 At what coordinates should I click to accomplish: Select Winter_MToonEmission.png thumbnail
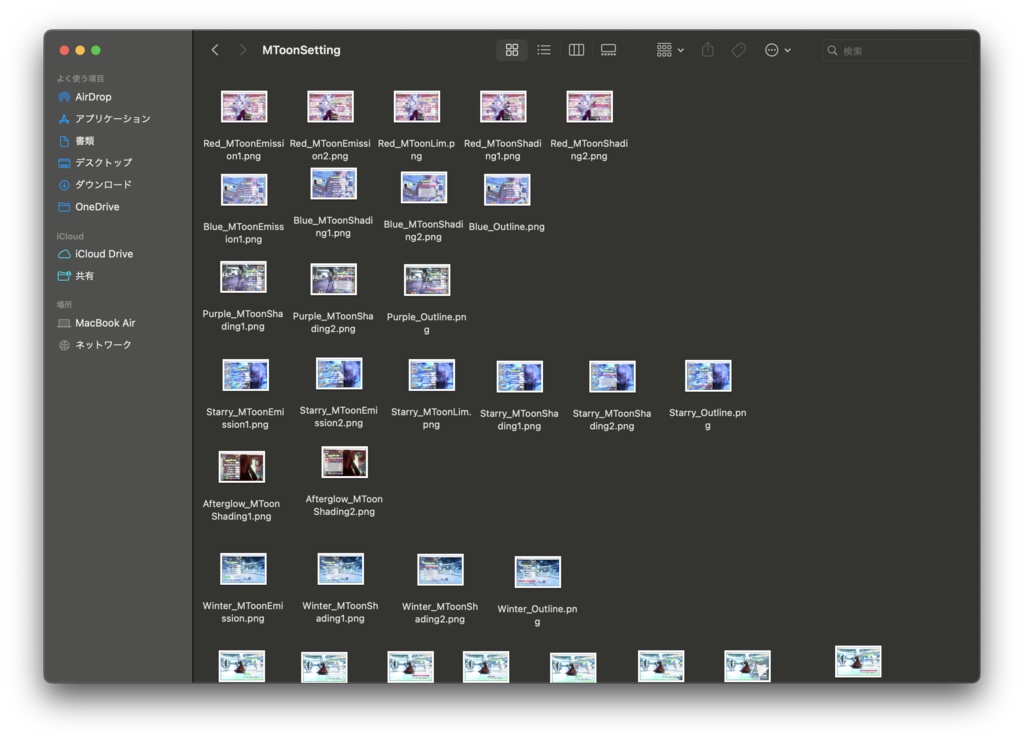[243, 569]
